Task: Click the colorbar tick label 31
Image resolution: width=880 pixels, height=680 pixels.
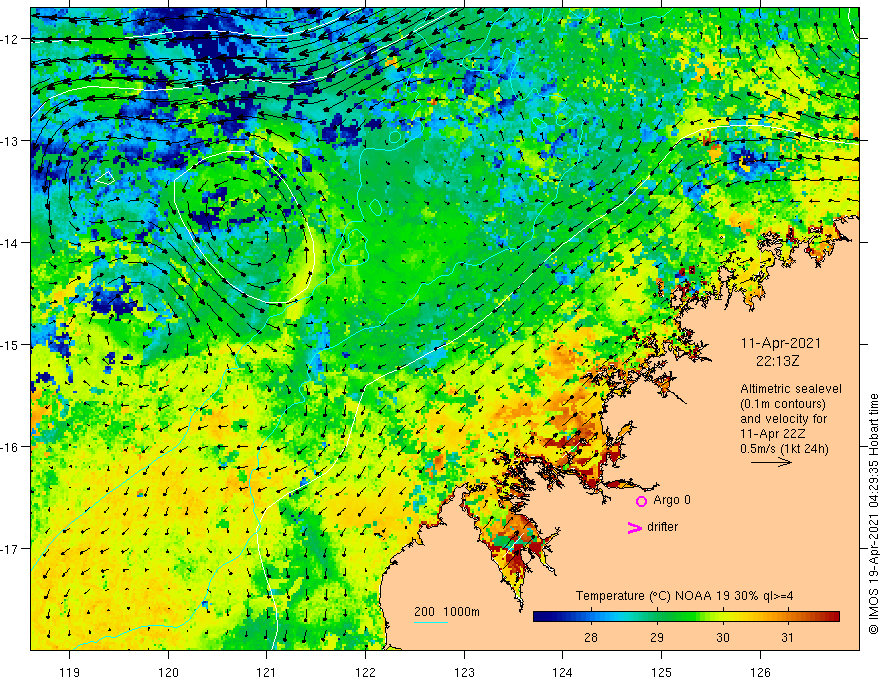Action: pos(787,637)
